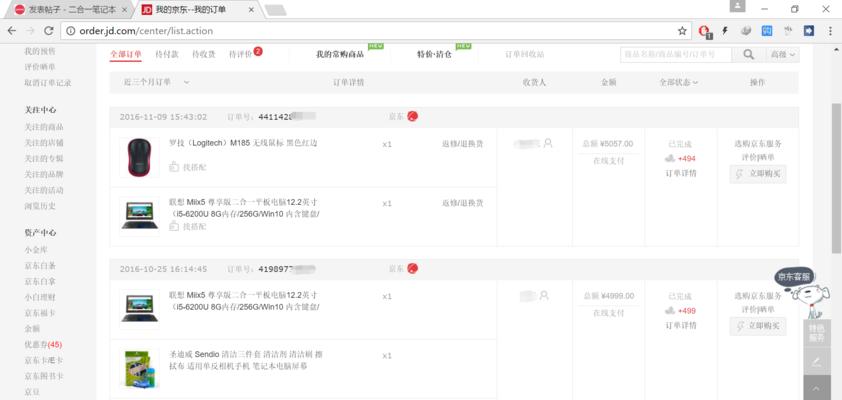Viewport: 842px width, 400px height.
Task: Open Sendio 清洁三件套 product link
Action: coord(245,360)
